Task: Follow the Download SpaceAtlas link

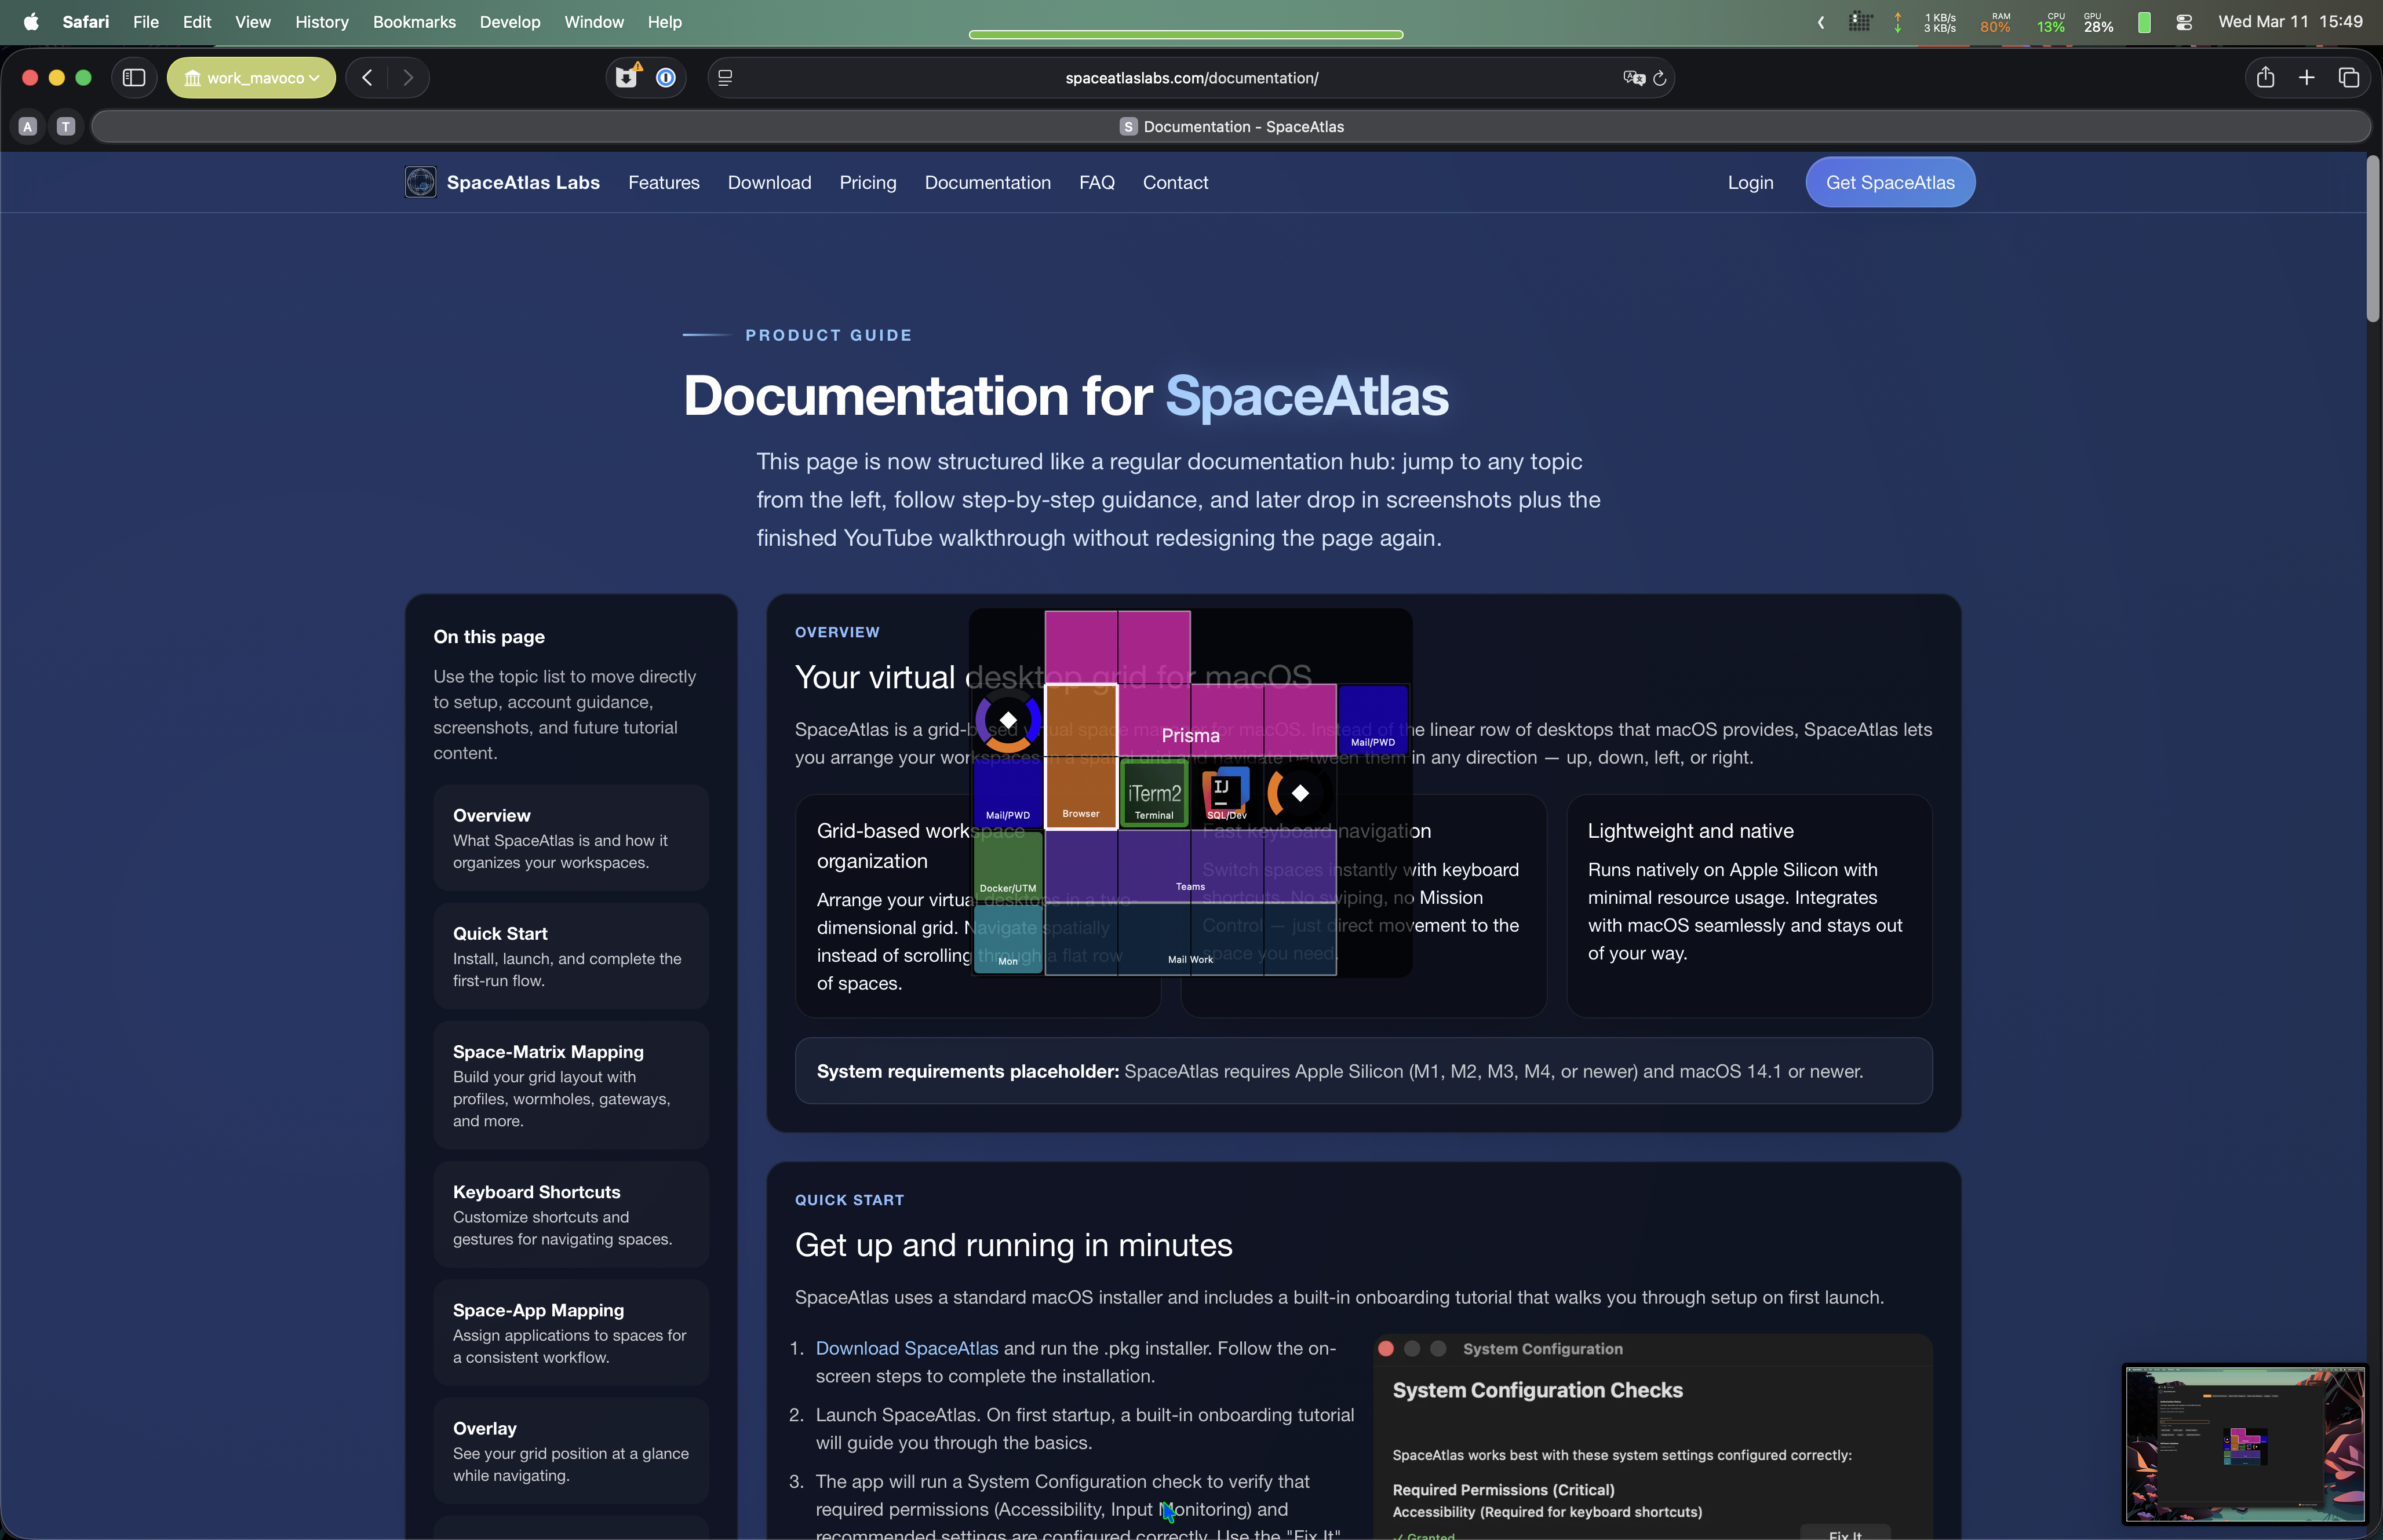Action: pos(906,1348)
